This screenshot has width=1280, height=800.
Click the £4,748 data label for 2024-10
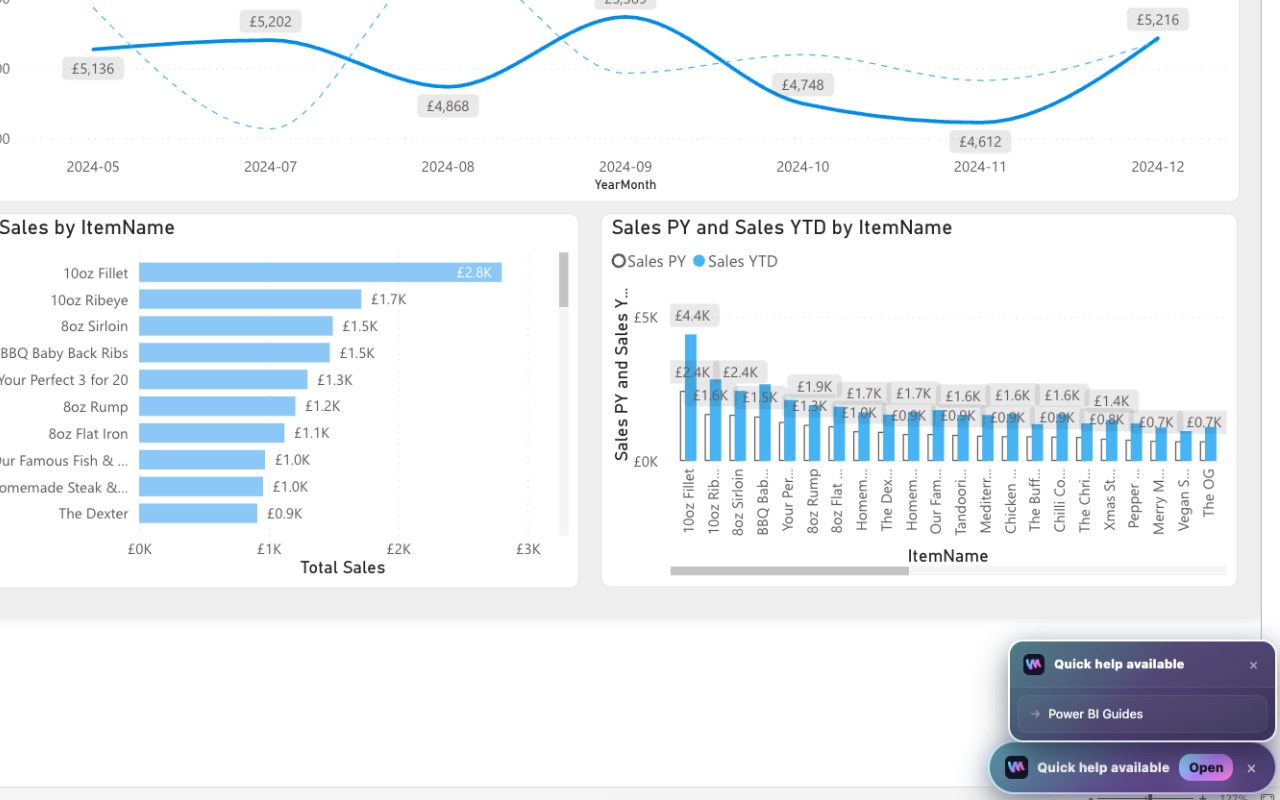[x=803, y=85]
